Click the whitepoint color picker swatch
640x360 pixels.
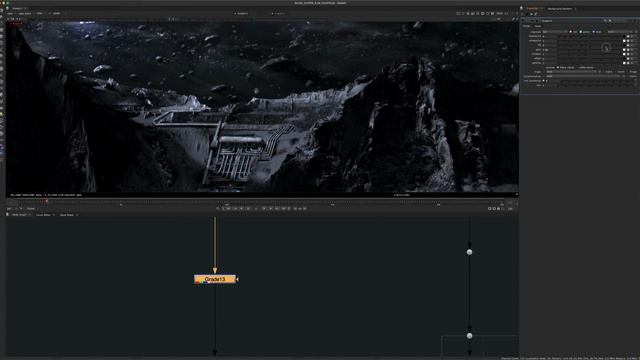(x=624, y=41)
